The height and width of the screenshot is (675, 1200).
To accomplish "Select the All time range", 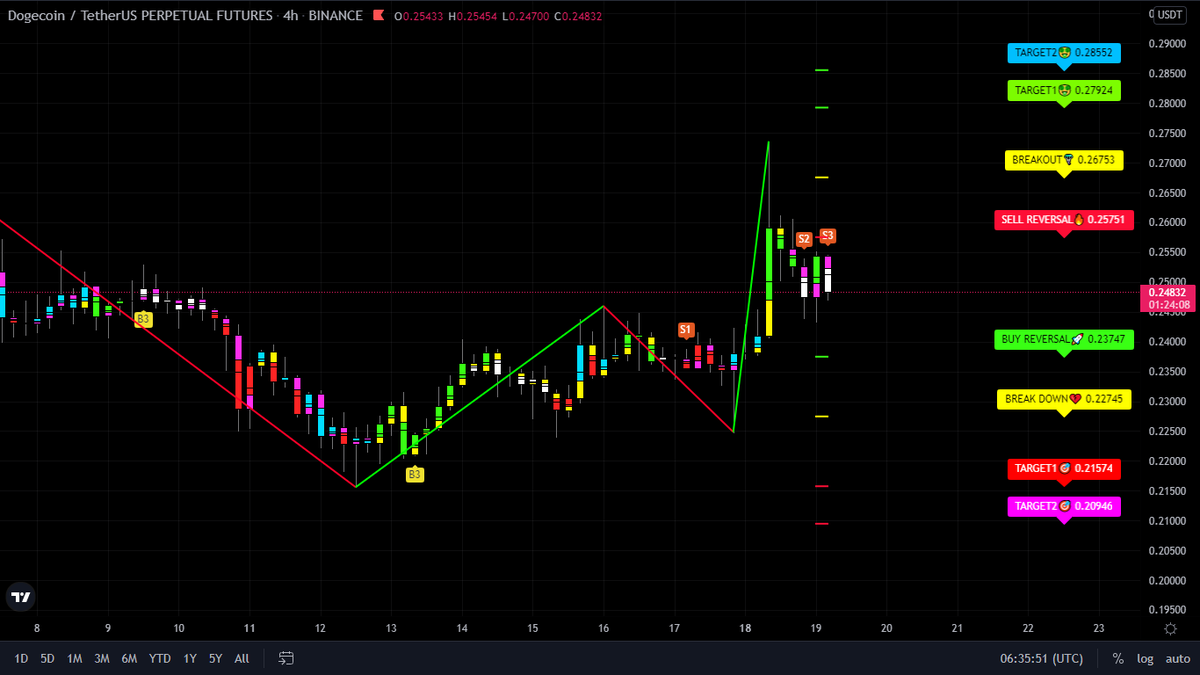I will (242, 658).
